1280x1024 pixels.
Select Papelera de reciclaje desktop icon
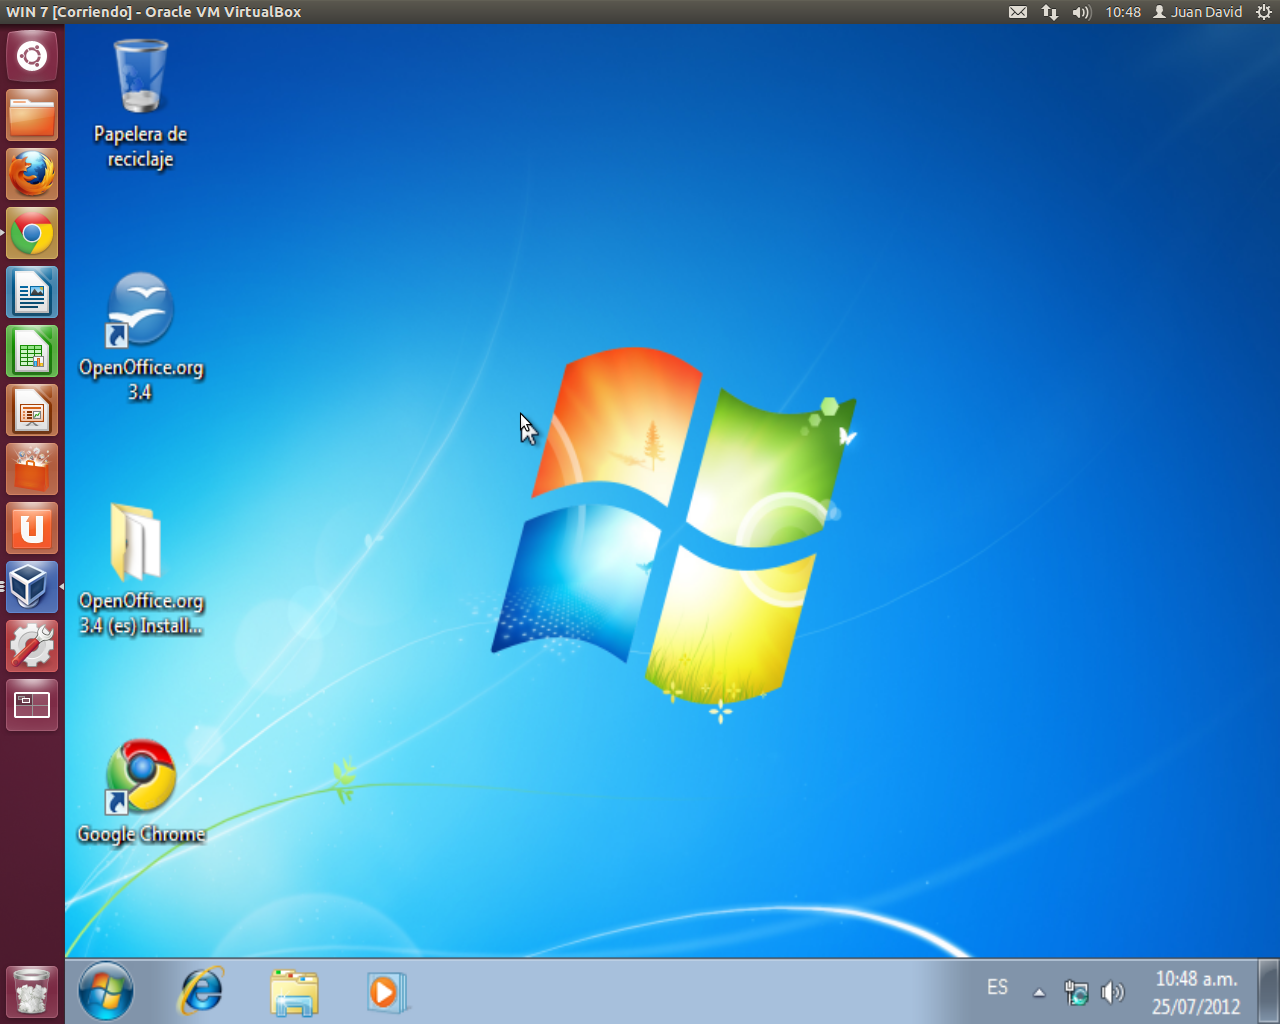(140, 104)
